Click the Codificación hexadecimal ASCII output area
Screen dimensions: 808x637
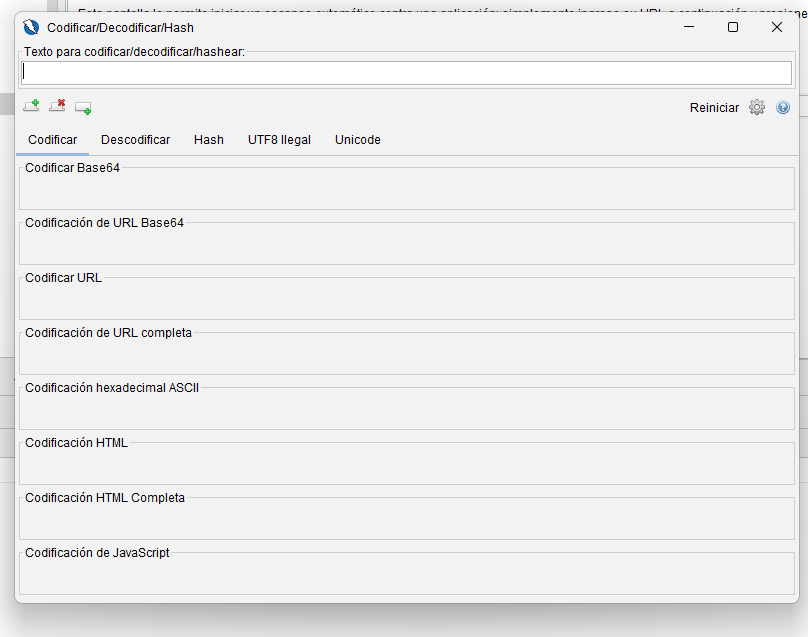[x=406, y=412]
